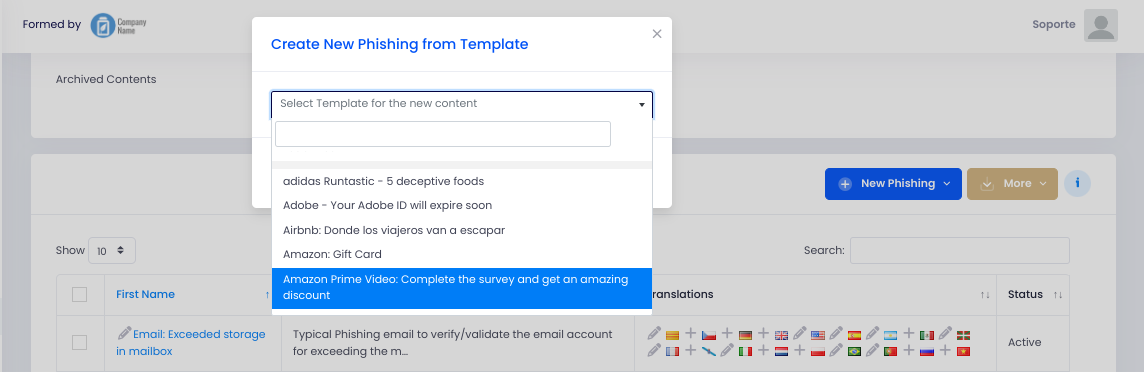The width and height of the screenshot is (1144, 372).
Task: Open the Select Template dropdown arrow
Action: [641, 104]
